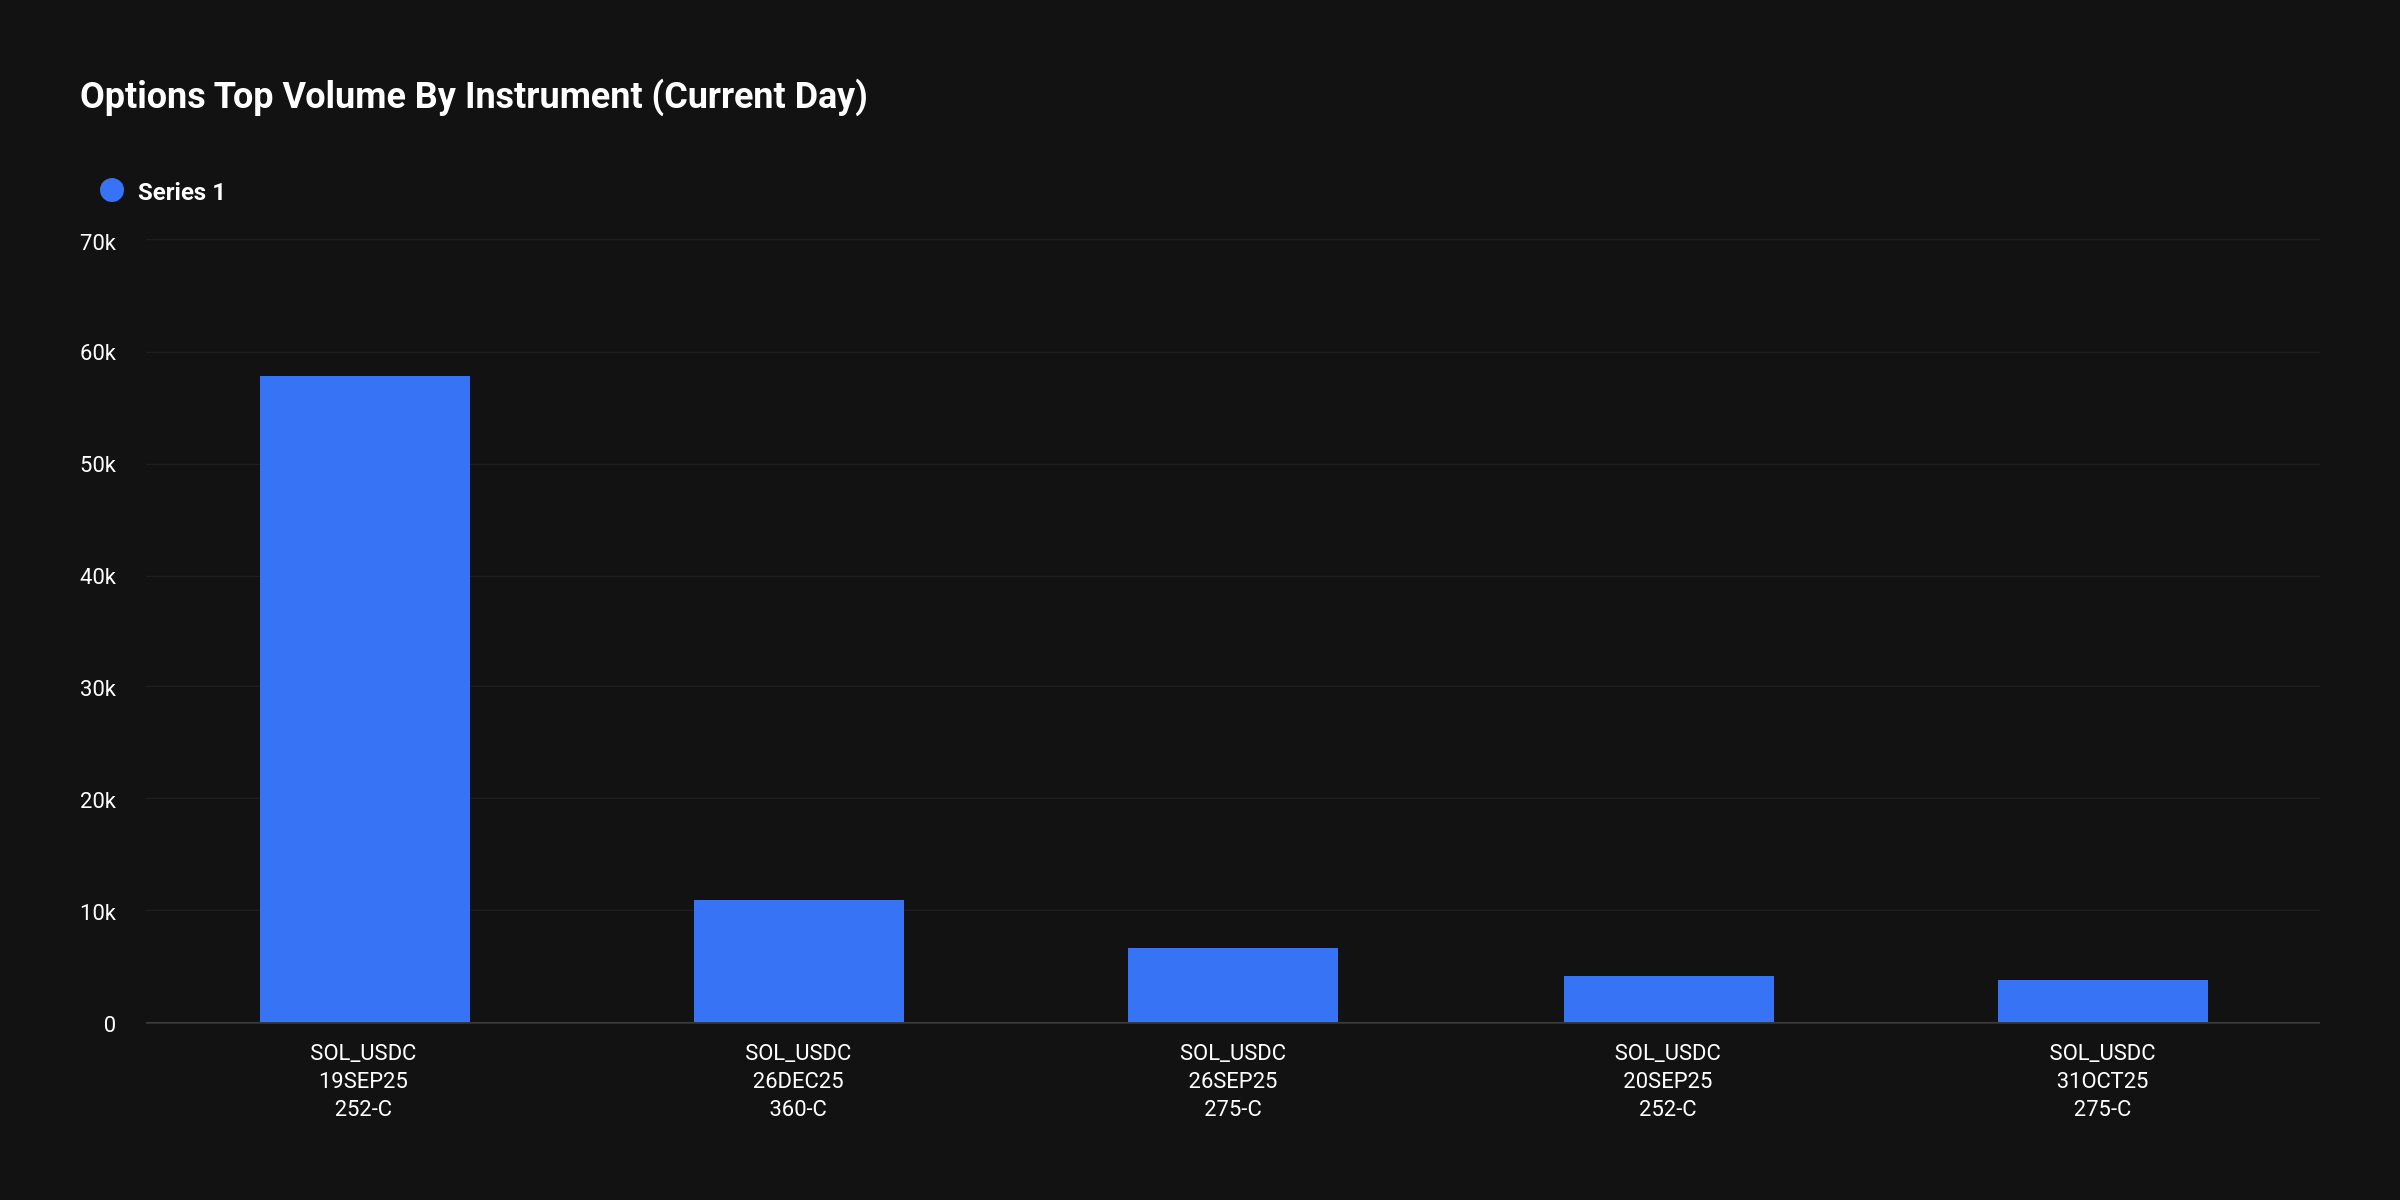
Task: Click the 10k y-axis tick label
Action: [98, 913]
